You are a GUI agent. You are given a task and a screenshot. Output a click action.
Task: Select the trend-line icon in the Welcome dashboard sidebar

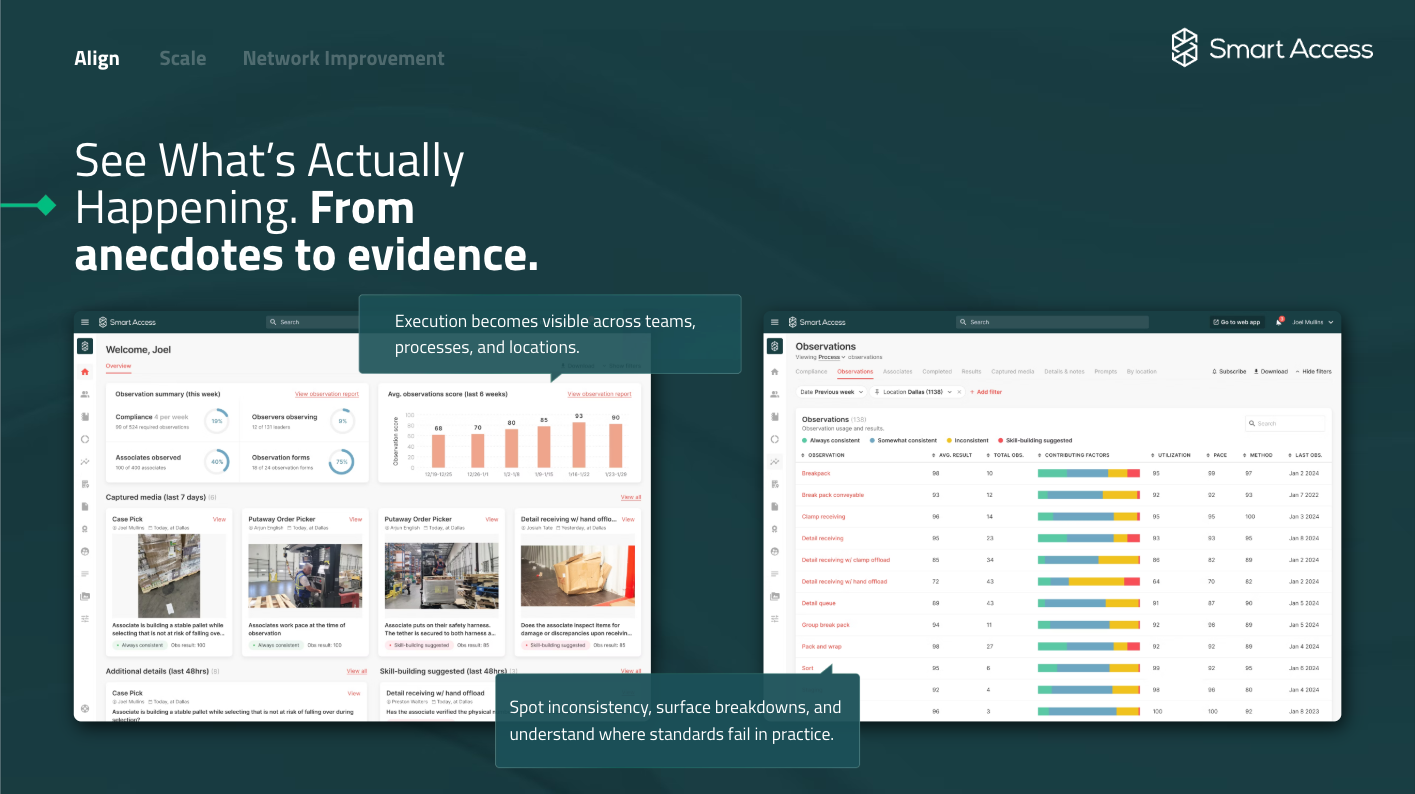tap(85, 462)
